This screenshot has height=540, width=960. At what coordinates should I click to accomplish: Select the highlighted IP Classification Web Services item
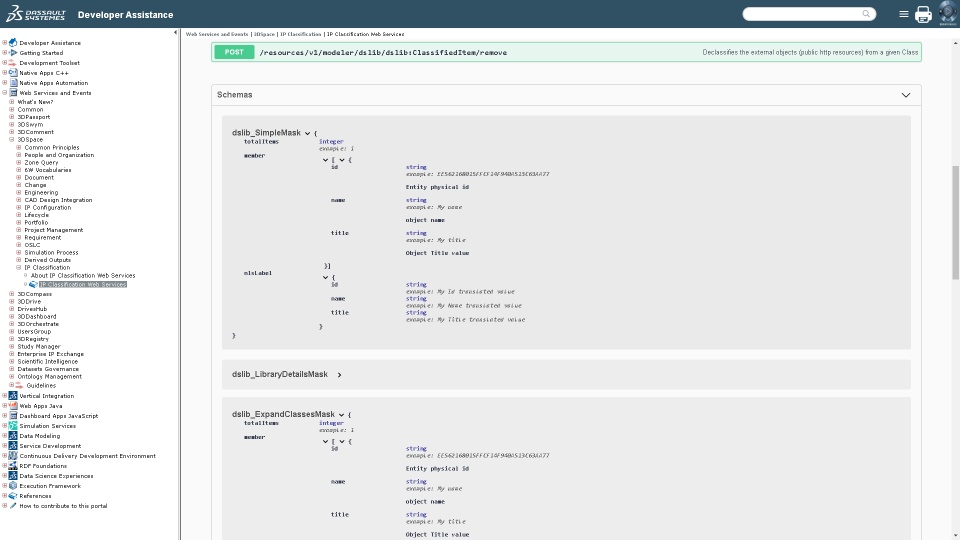(x=83, y=284)
